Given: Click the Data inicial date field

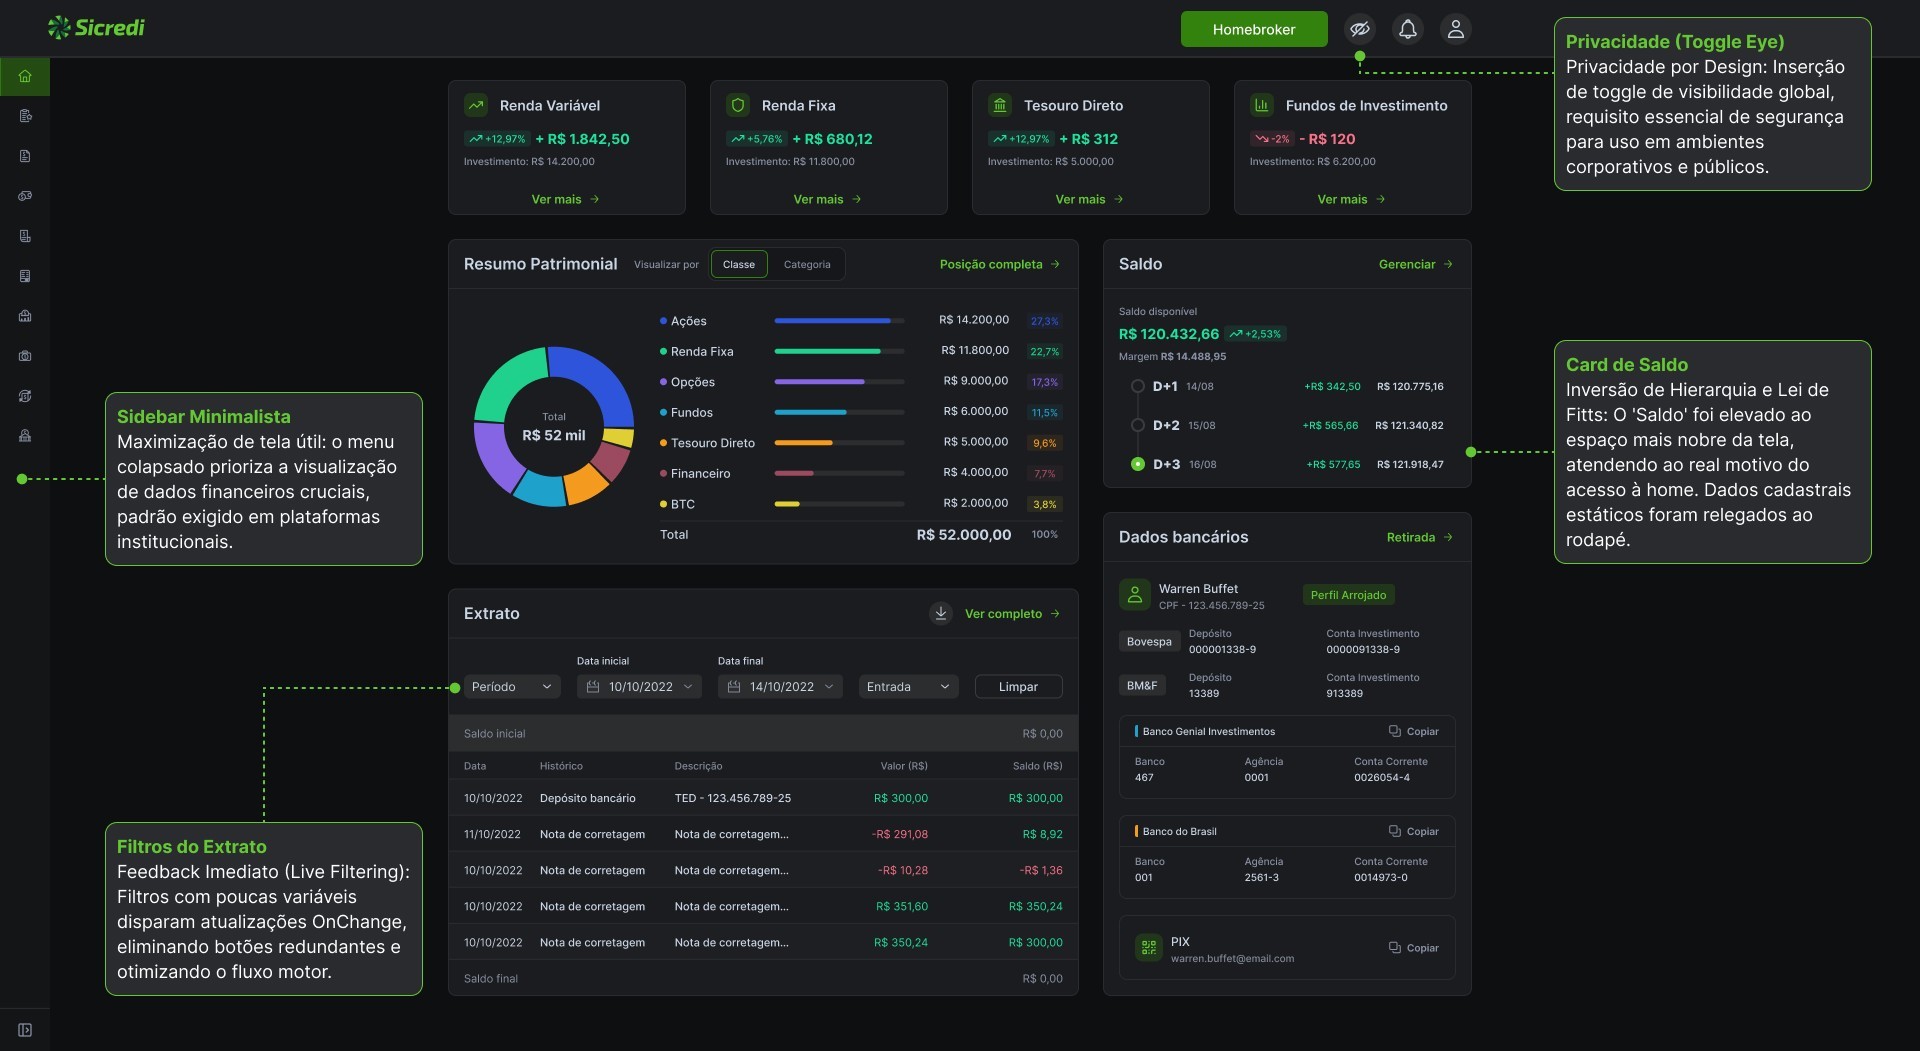Looking at the screenshot, I should (x=639, y=687).
